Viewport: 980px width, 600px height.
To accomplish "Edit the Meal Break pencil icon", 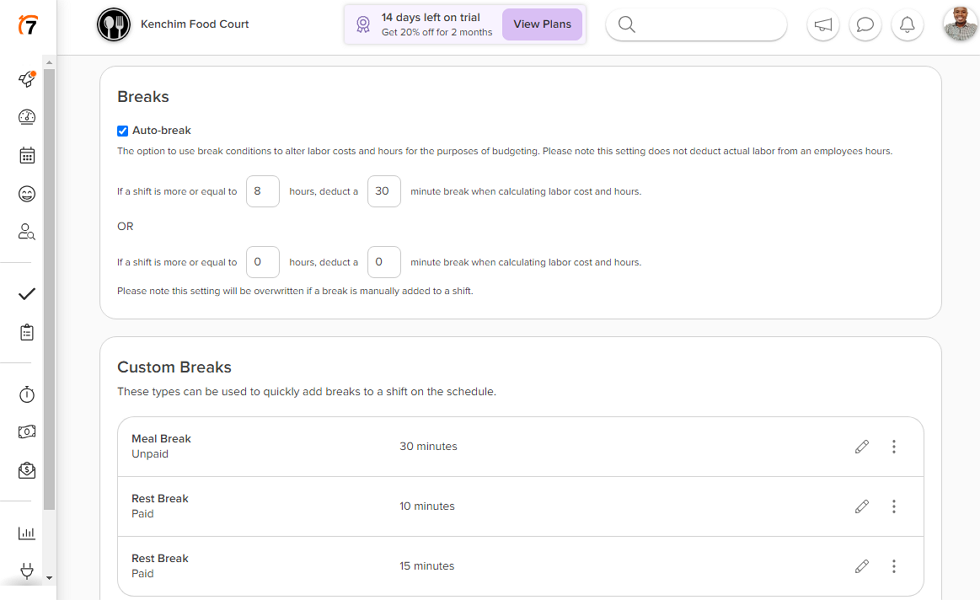I will click(862, 446).
